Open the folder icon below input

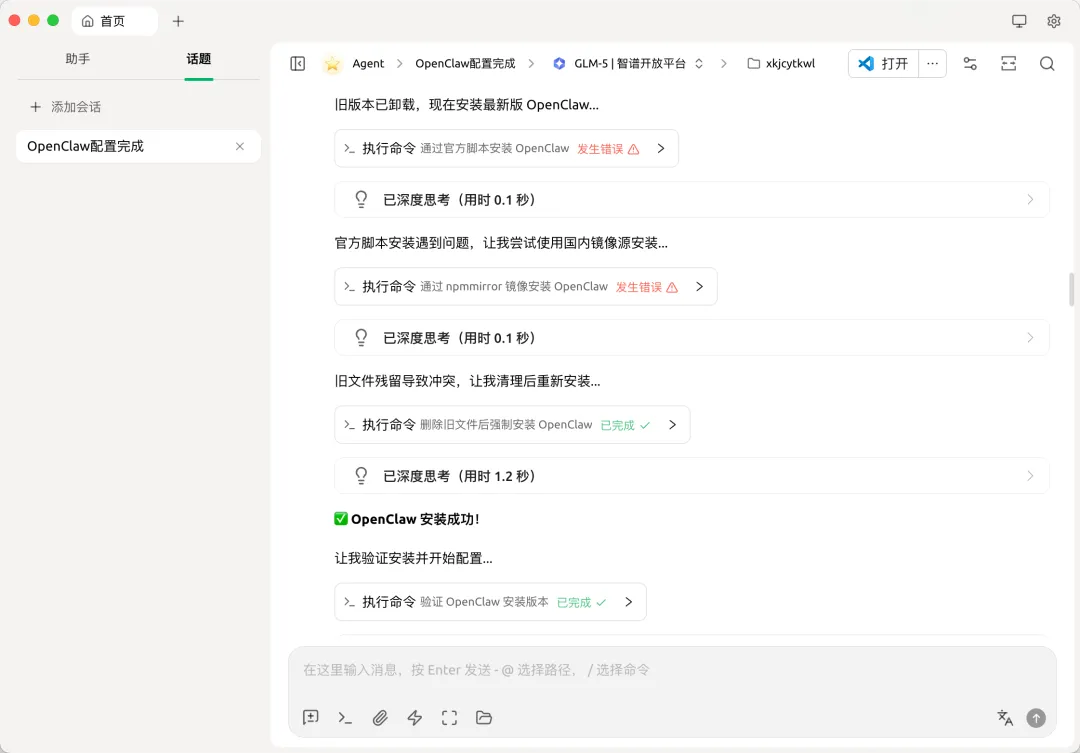click(x=484, y=718)
